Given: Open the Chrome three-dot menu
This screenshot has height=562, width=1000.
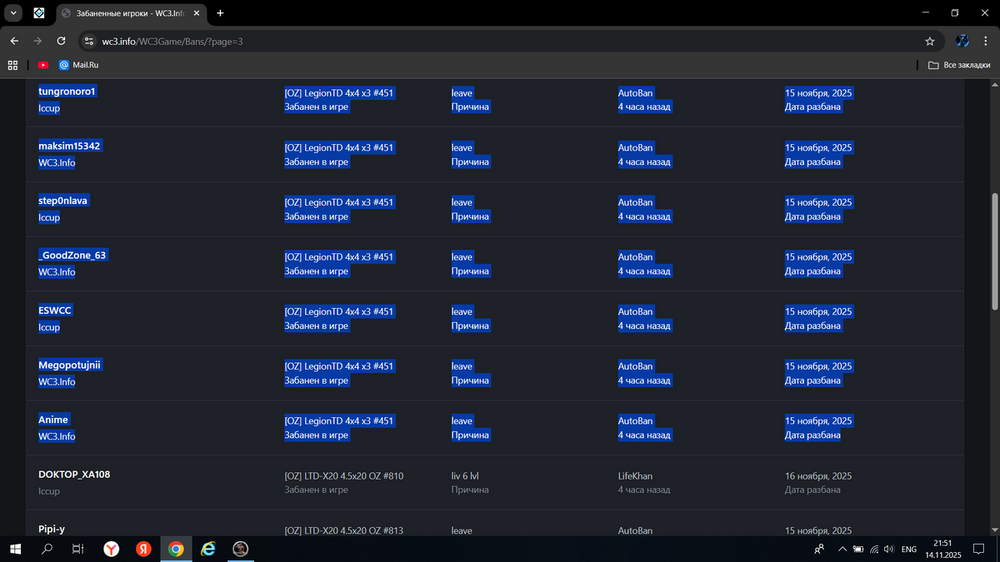Looking at the screenshot, I should 986,41.
